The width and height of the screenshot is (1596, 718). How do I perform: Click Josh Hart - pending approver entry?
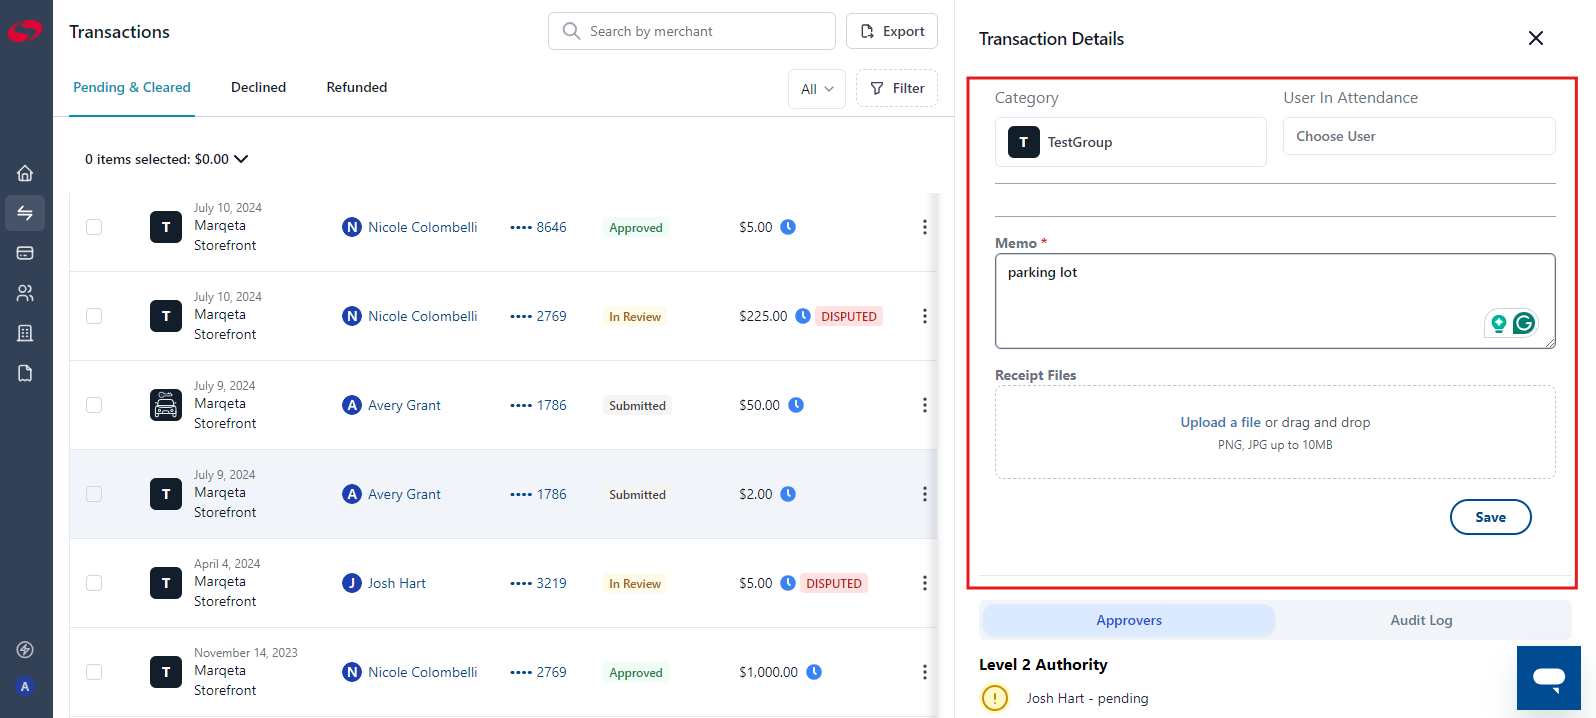pyautogui.click(x=1087, y=698)
